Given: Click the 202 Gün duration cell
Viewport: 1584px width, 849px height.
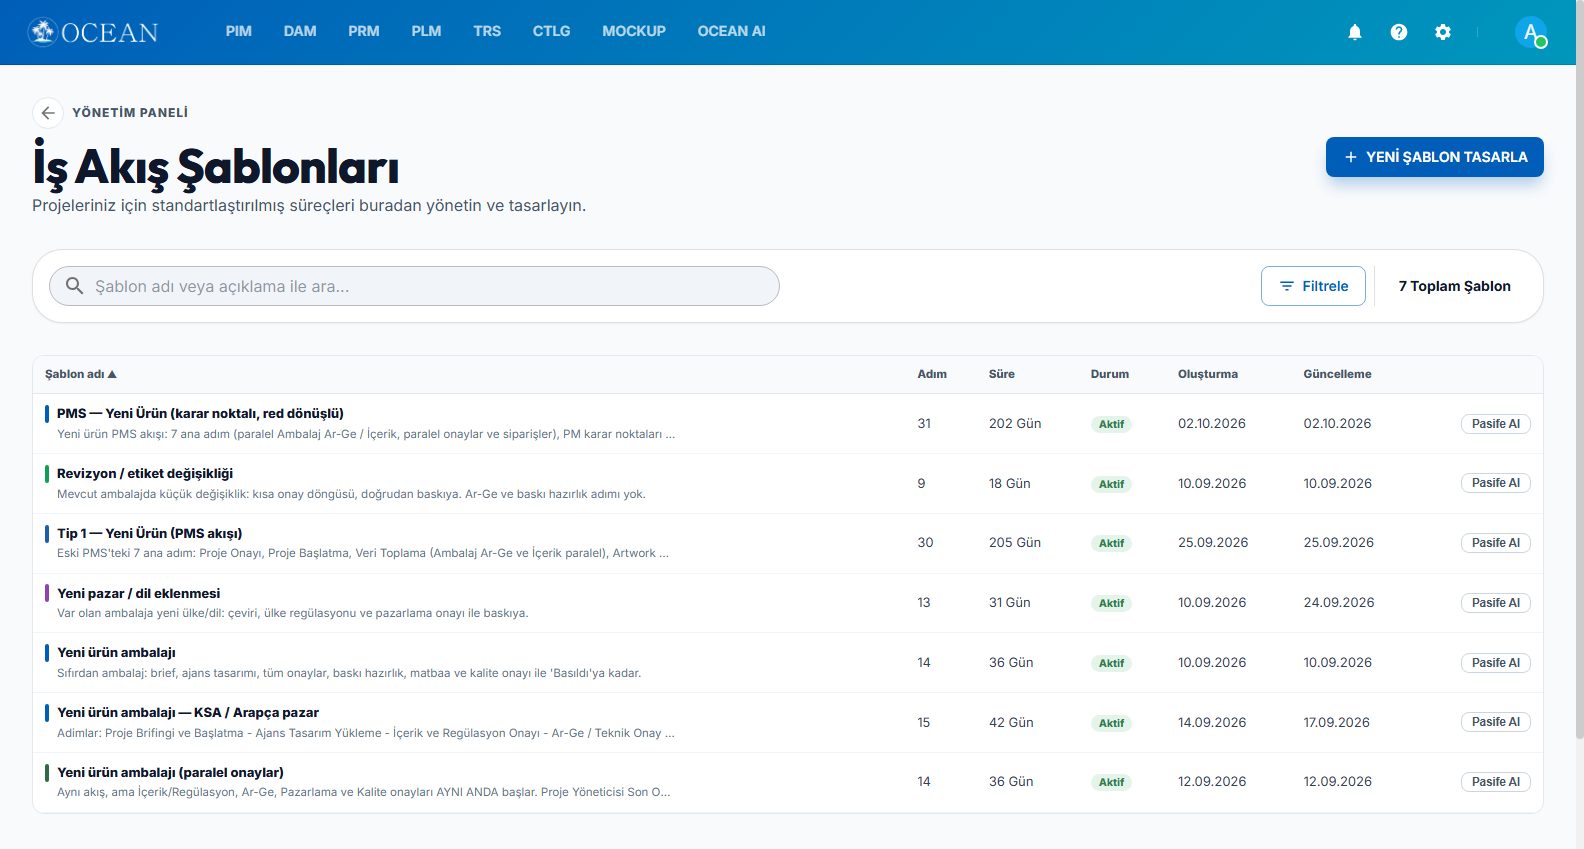Looking at the screenshot, I should pos(1015,424).
